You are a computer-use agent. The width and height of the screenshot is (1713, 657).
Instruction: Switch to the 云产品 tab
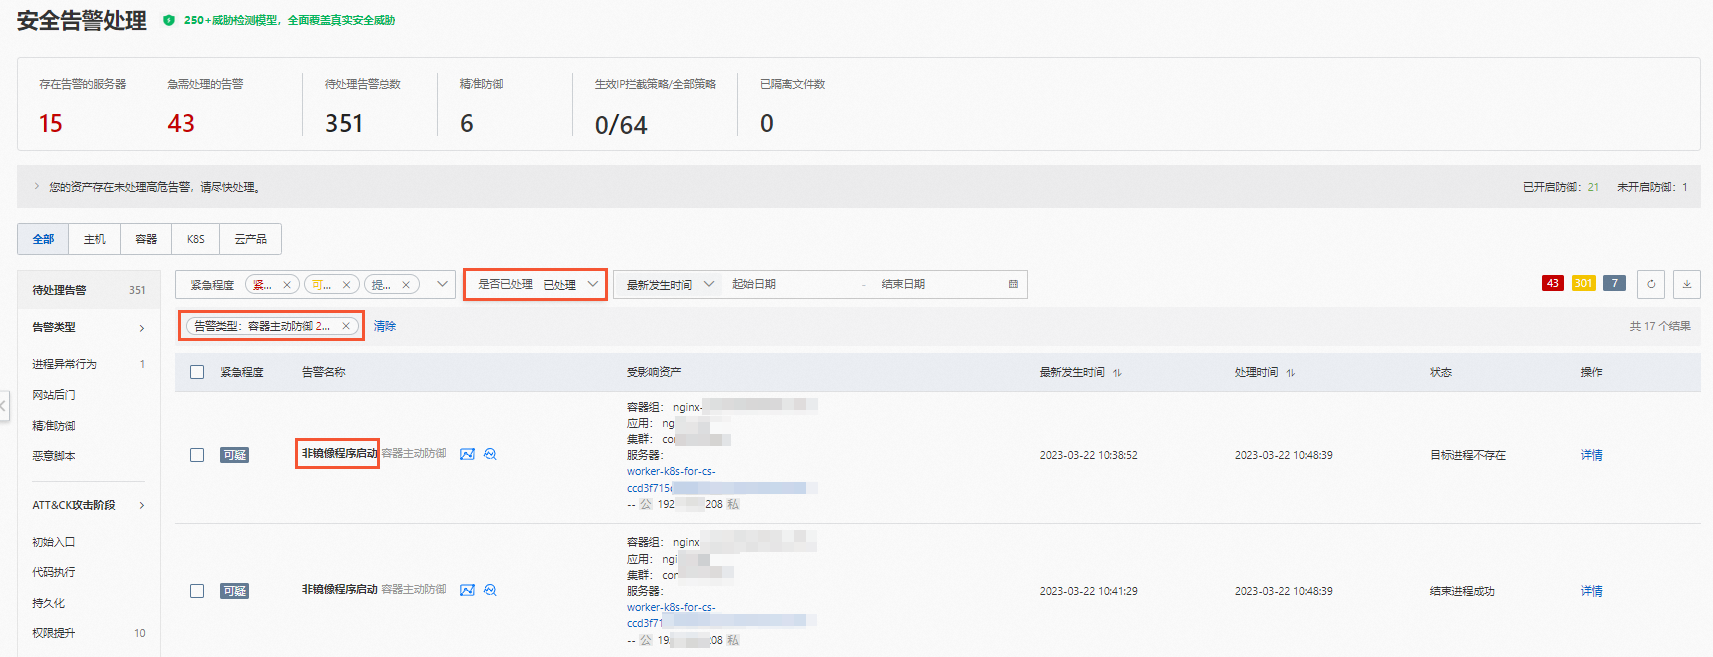pyautogui.click(x=250, y=239)
